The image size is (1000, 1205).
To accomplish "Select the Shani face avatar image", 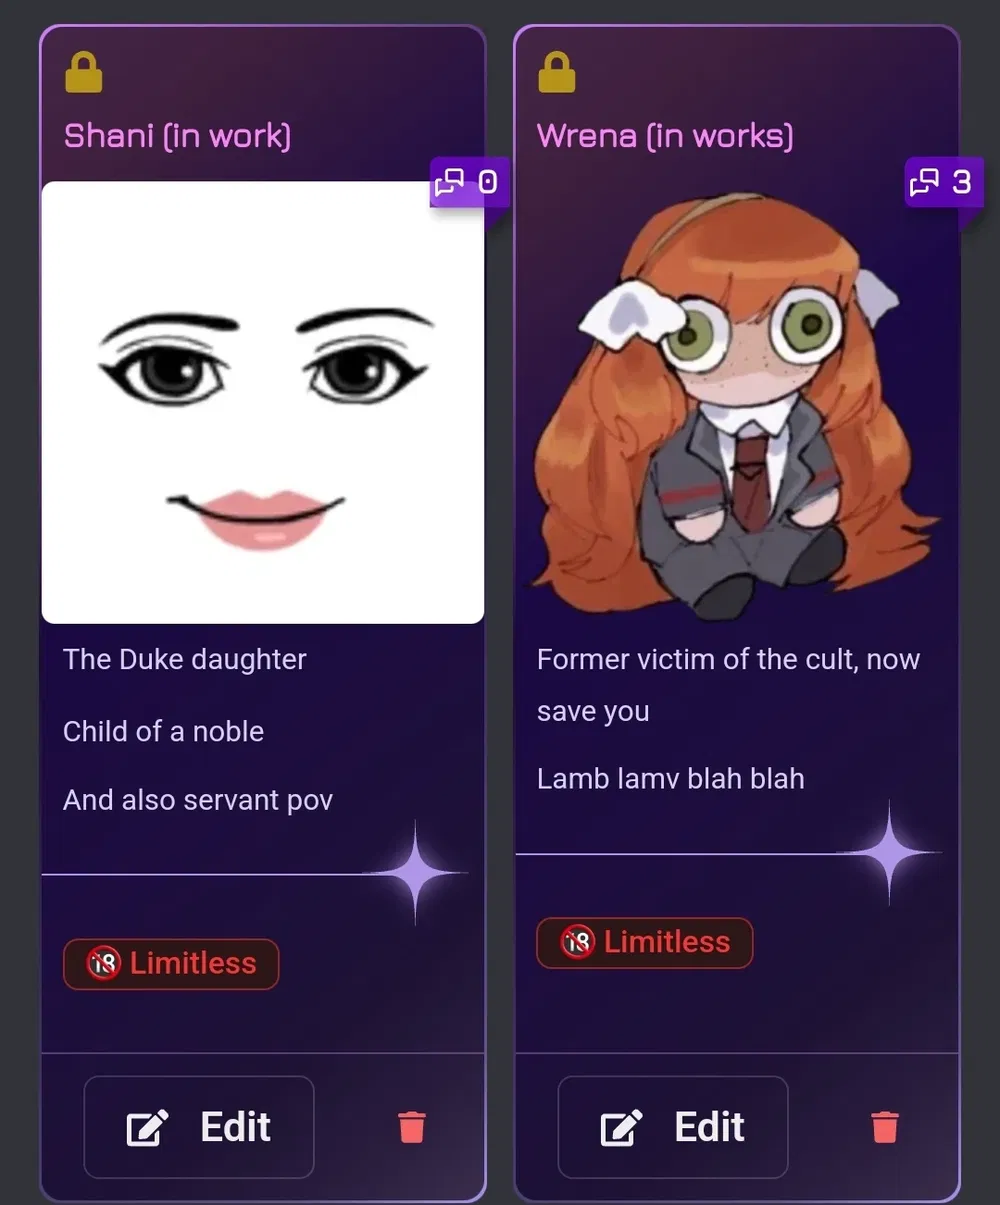I will (263, 402).
